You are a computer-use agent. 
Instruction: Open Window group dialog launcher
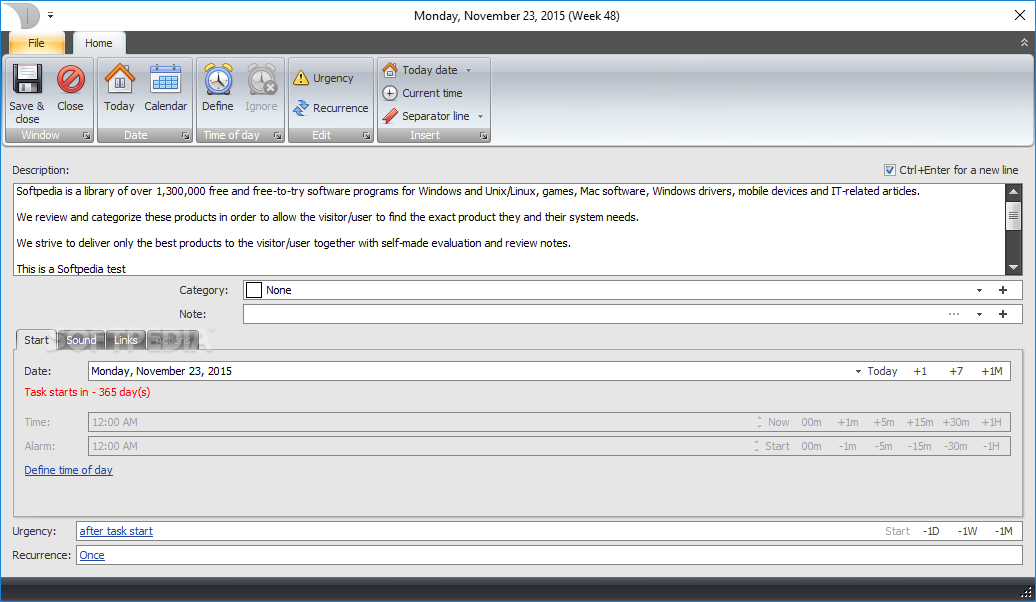pos(87,135)
